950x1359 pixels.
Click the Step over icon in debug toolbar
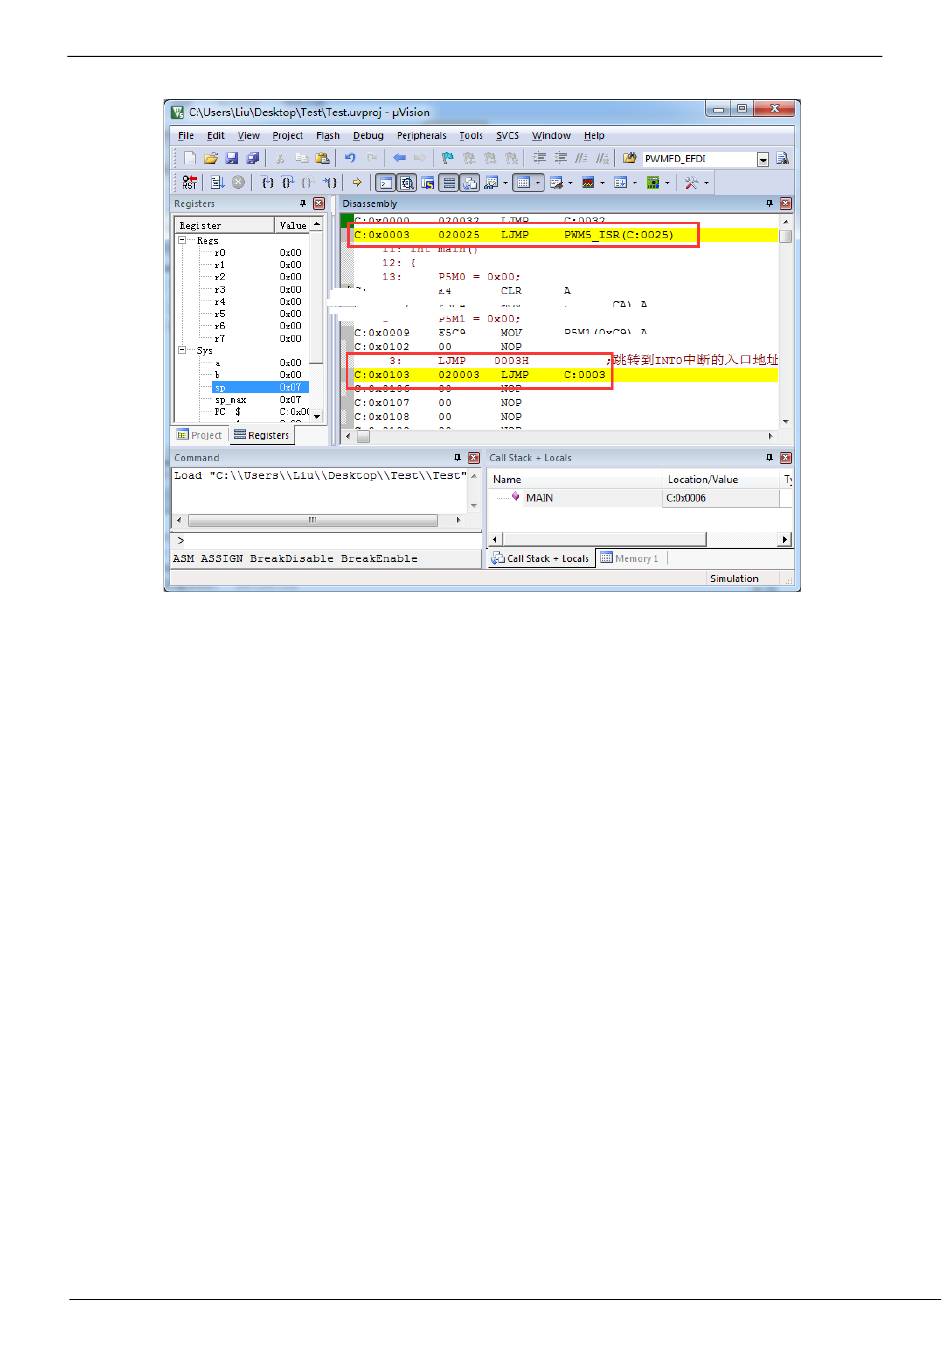286,182
